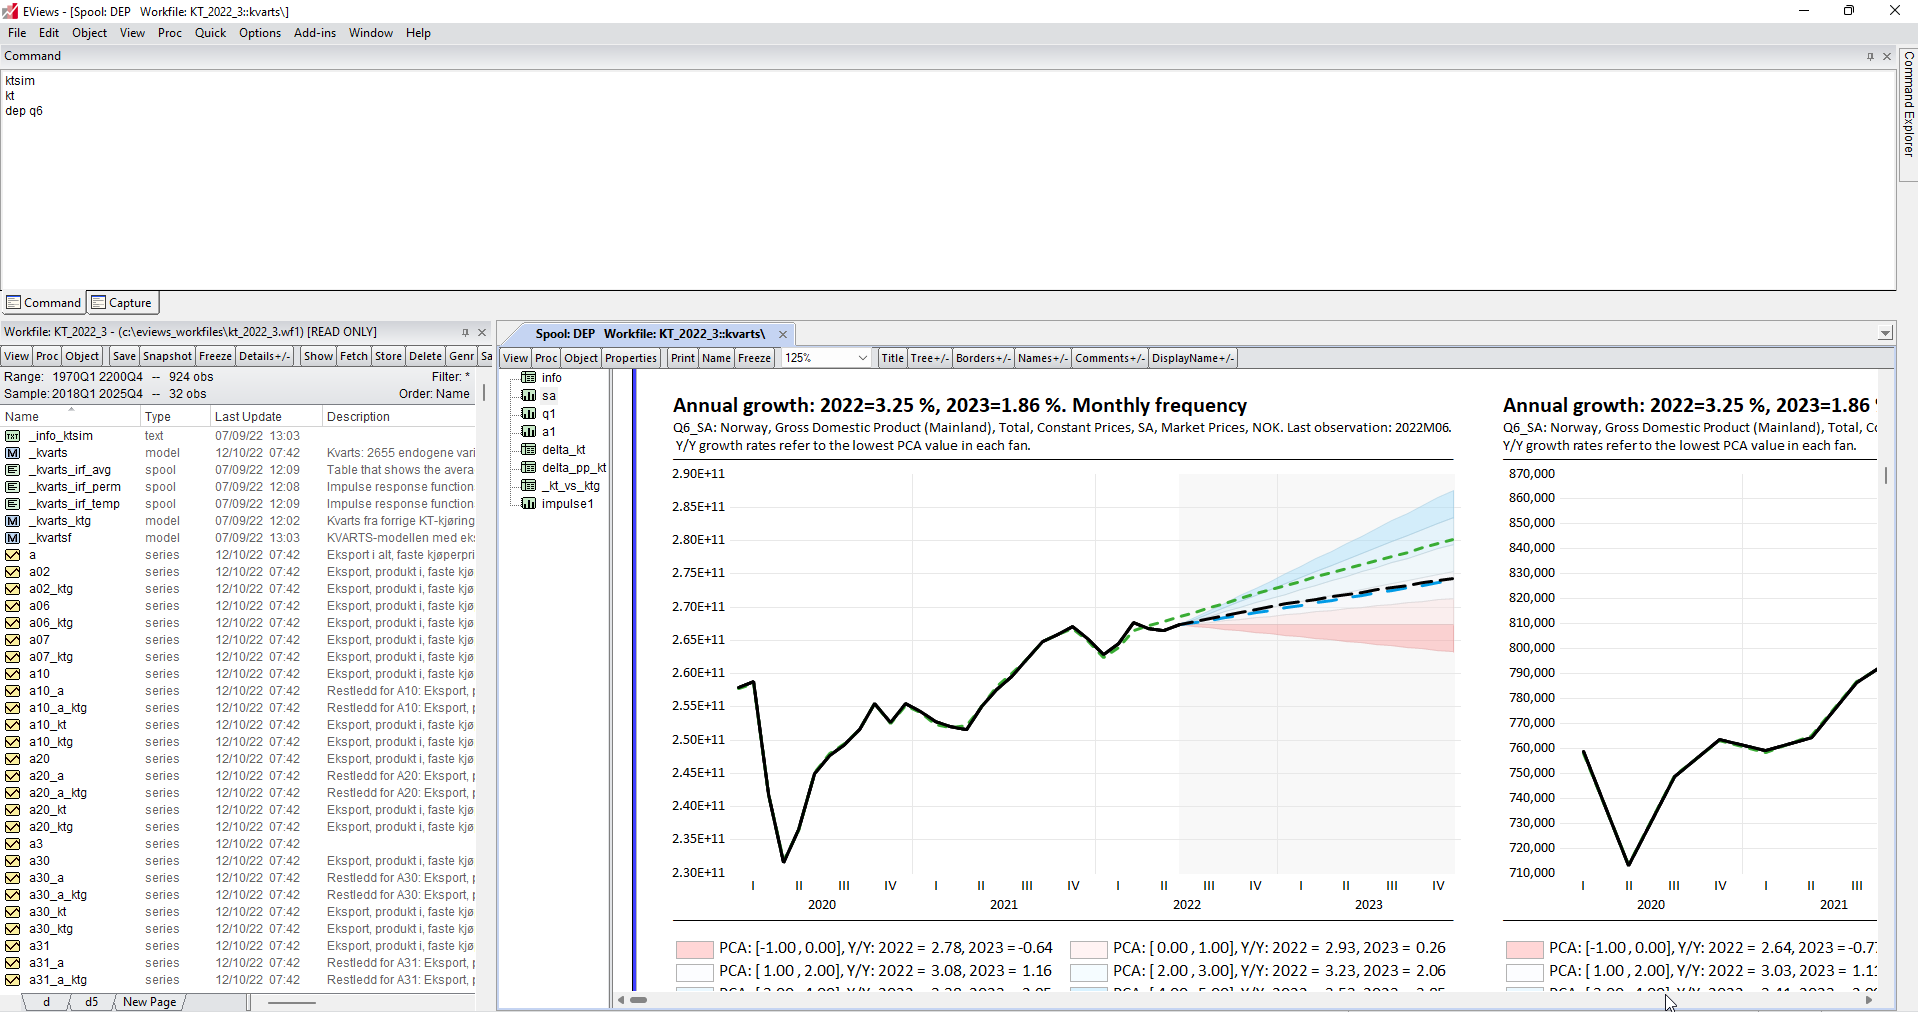Toggle Borders+/- in the spool toolbar
This screenshot has width=1918, height=1012.
[x=982, y=358]
